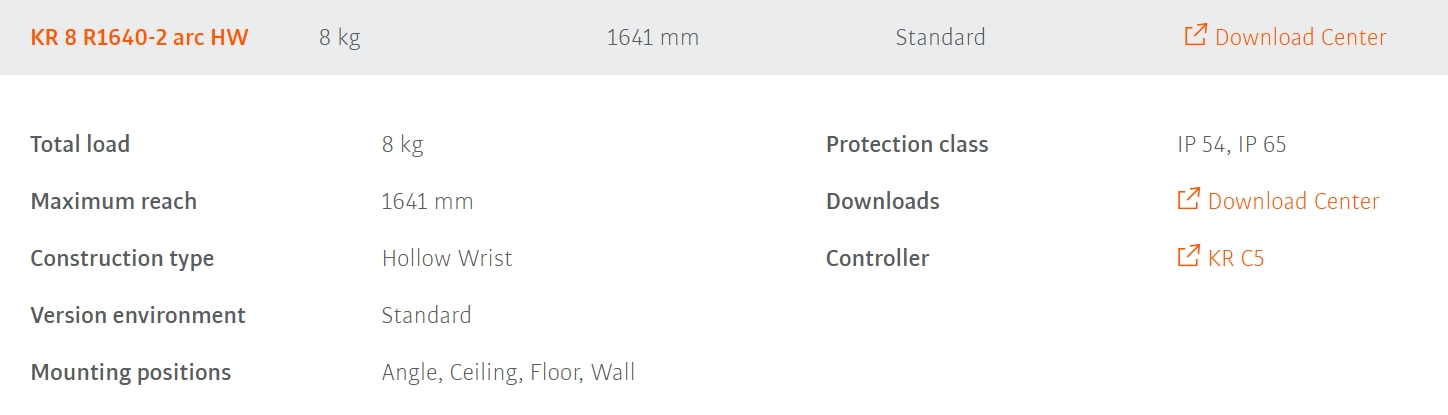Open the KR C5 controller link

point(1236,258)
